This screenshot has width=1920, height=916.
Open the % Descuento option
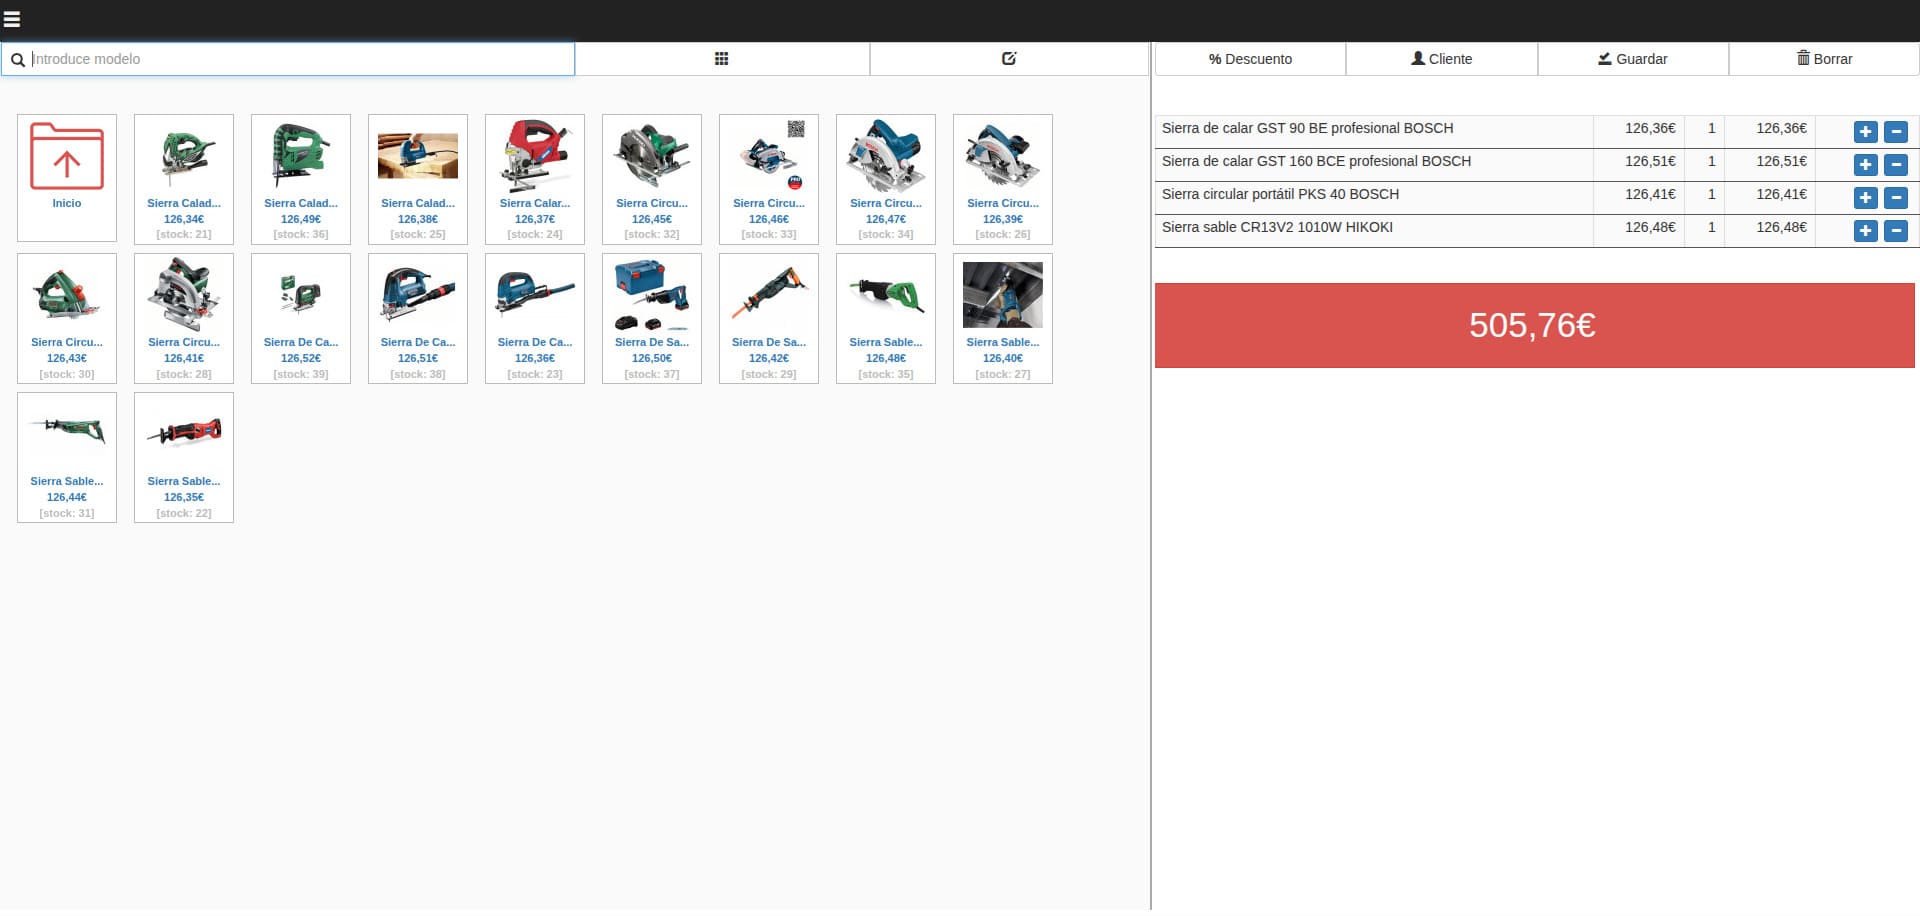(x=1250, y=59)
